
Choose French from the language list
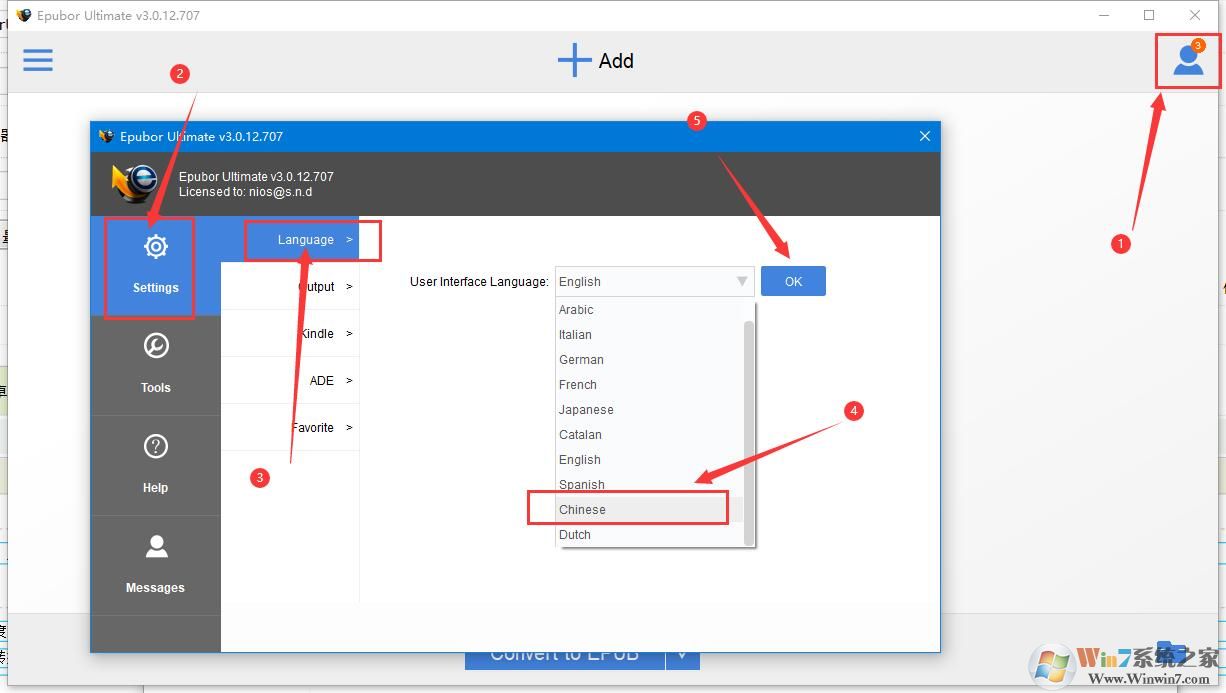[650, 385]
